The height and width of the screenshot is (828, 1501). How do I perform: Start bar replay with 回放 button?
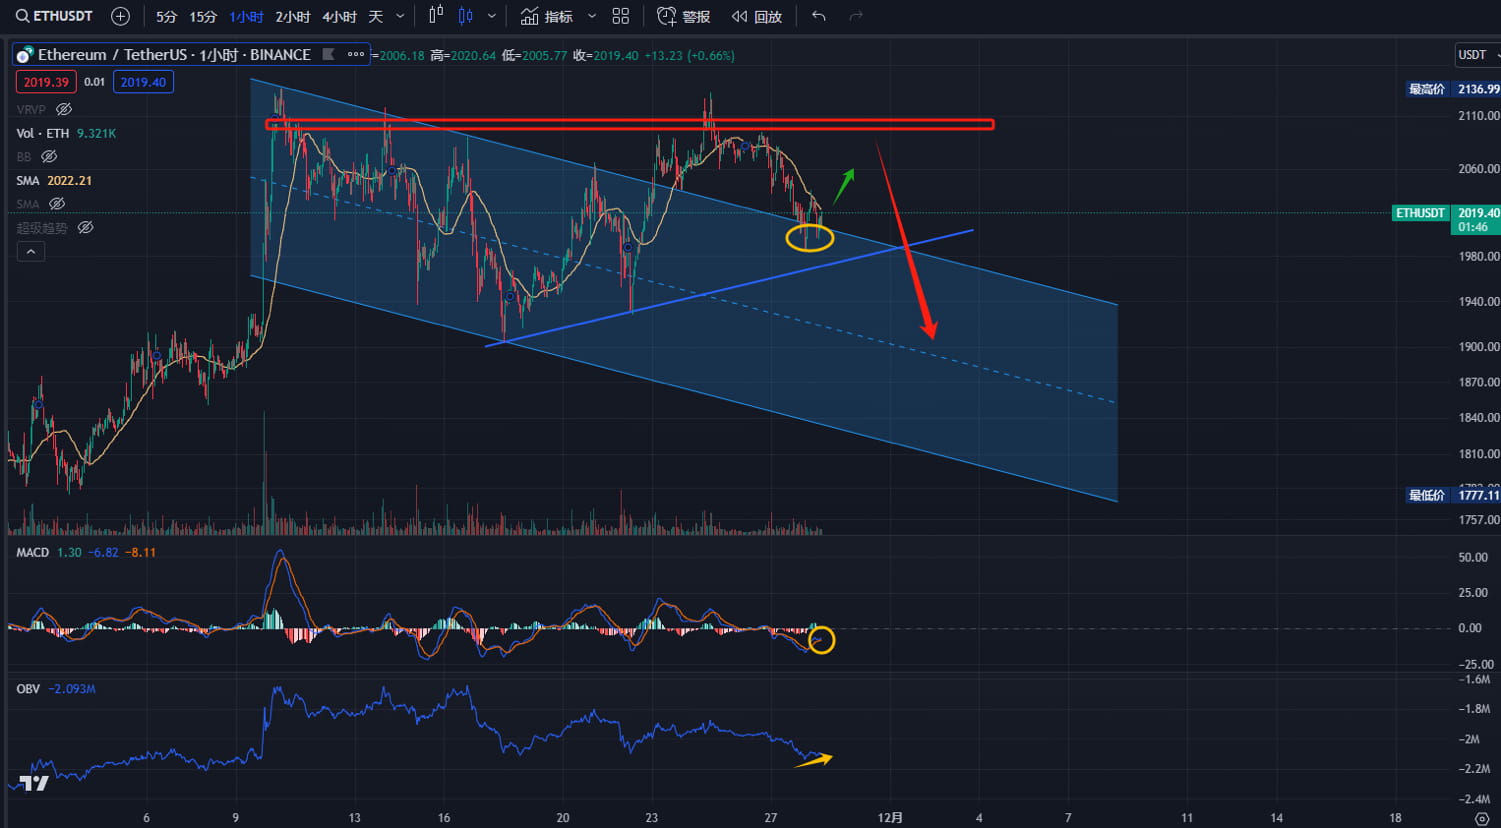coord(757,17)
